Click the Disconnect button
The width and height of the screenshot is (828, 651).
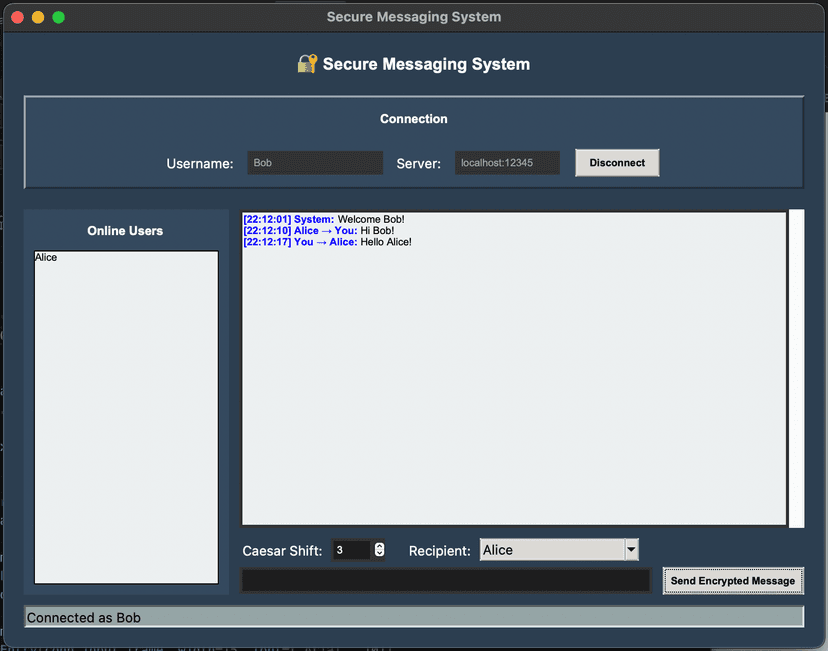[x=616, y=161]
